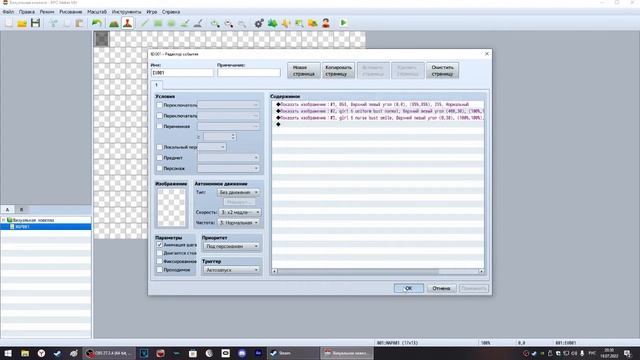
Task: Start Playtest with the green play icon
Action: (343, 23)
